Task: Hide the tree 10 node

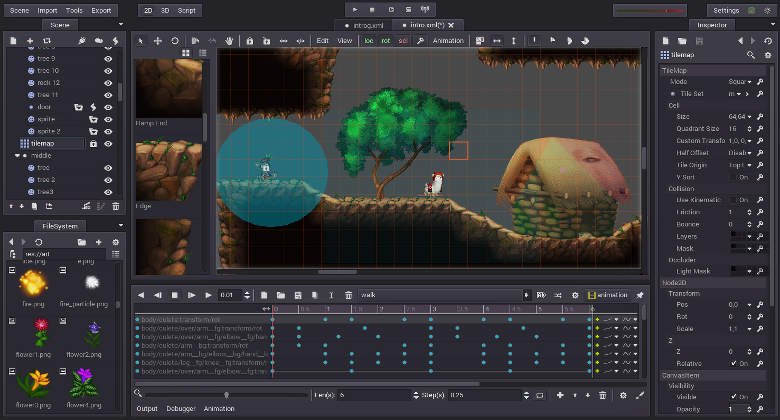Action: 108,71
